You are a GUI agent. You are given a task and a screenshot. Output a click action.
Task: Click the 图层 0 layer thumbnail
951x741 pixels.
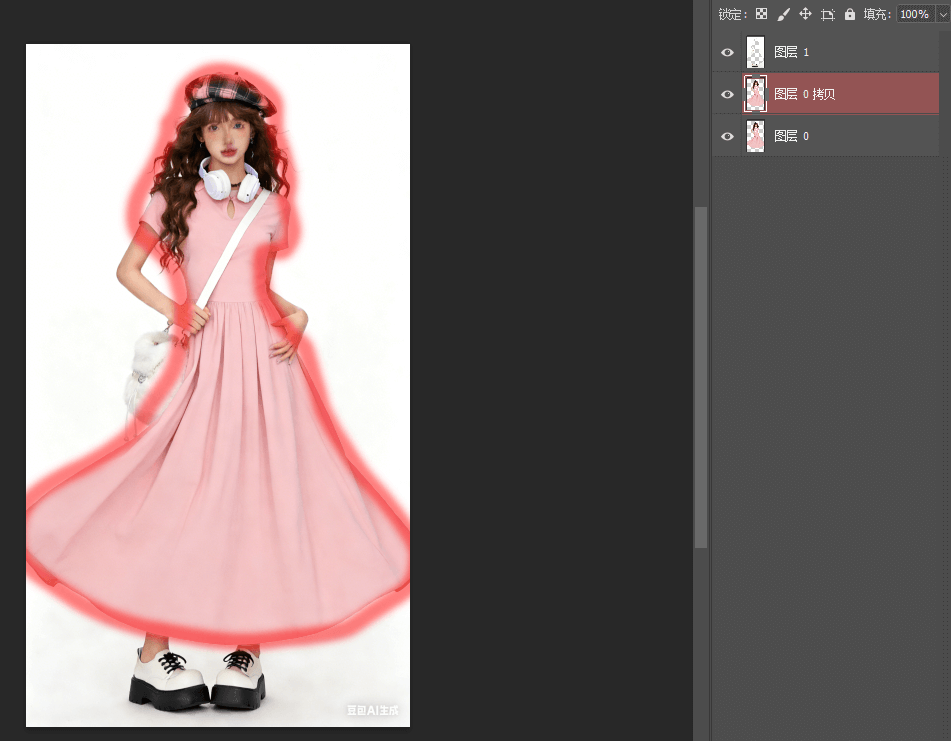pyautogui.click(x=756, y=136)
